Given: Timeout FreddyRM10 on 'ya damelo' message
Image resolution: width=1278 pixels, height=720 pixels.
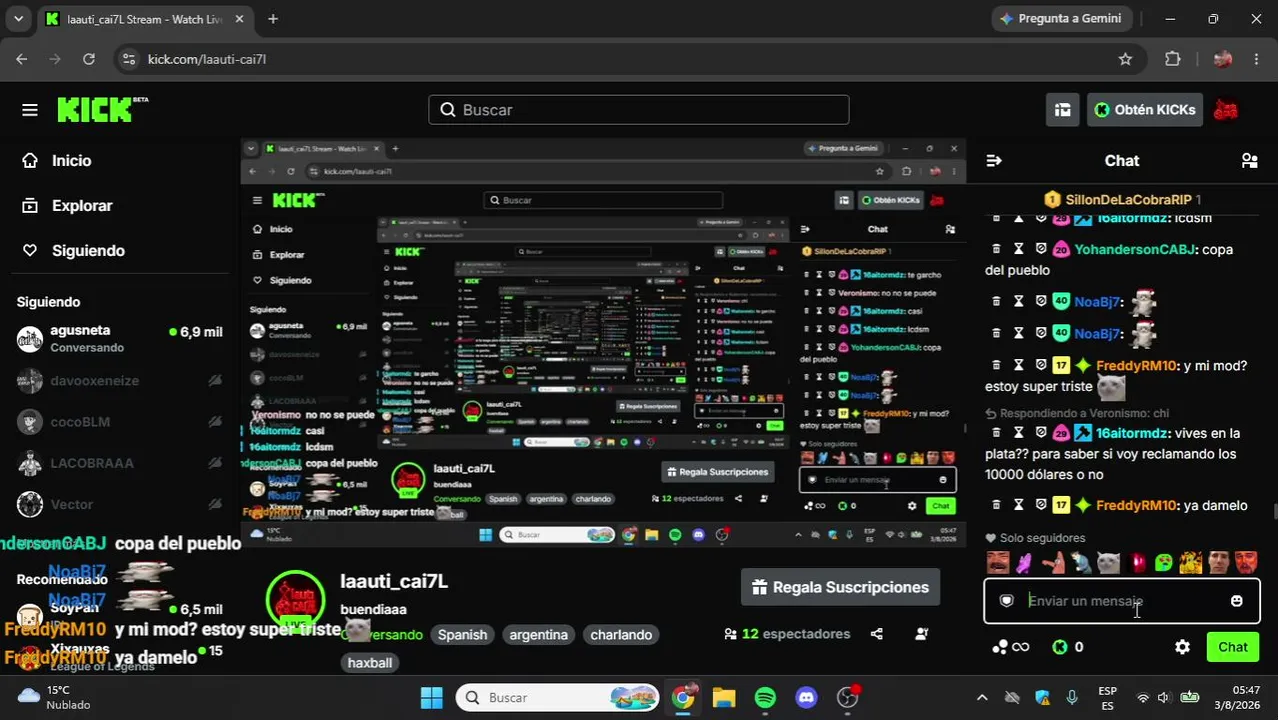Looking at the screenshot, I should coord(1019,505).
